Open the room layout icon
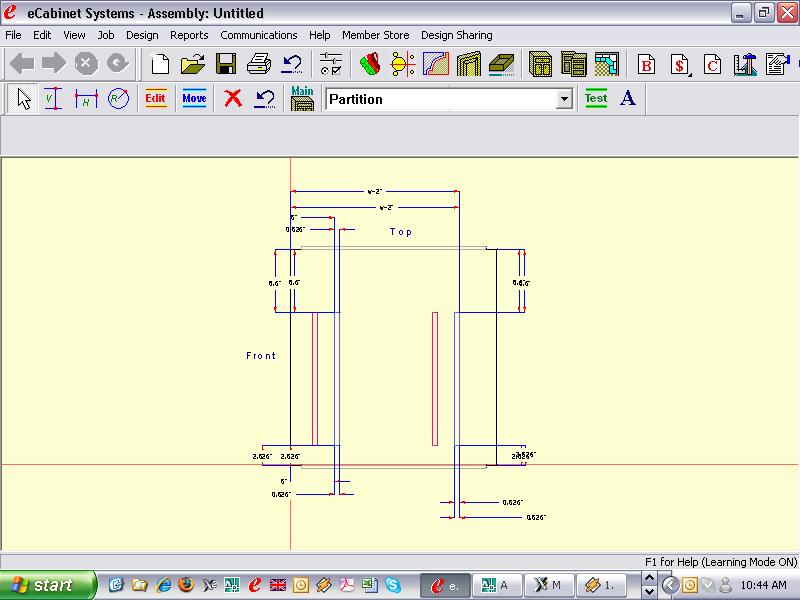The height and width of the screenshot is (600, 800). pyautogui.click(x=607, y=64)
